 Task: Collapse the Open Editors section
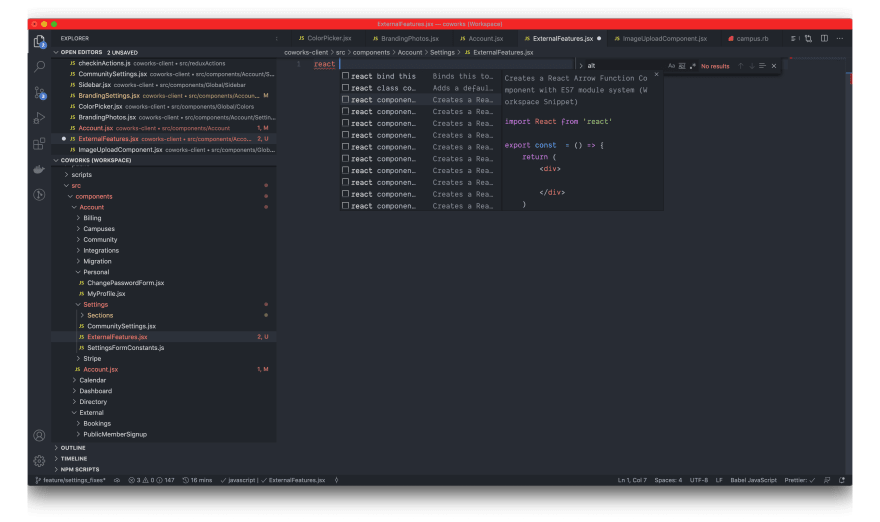pyautogui.click(x=56, y=52)
